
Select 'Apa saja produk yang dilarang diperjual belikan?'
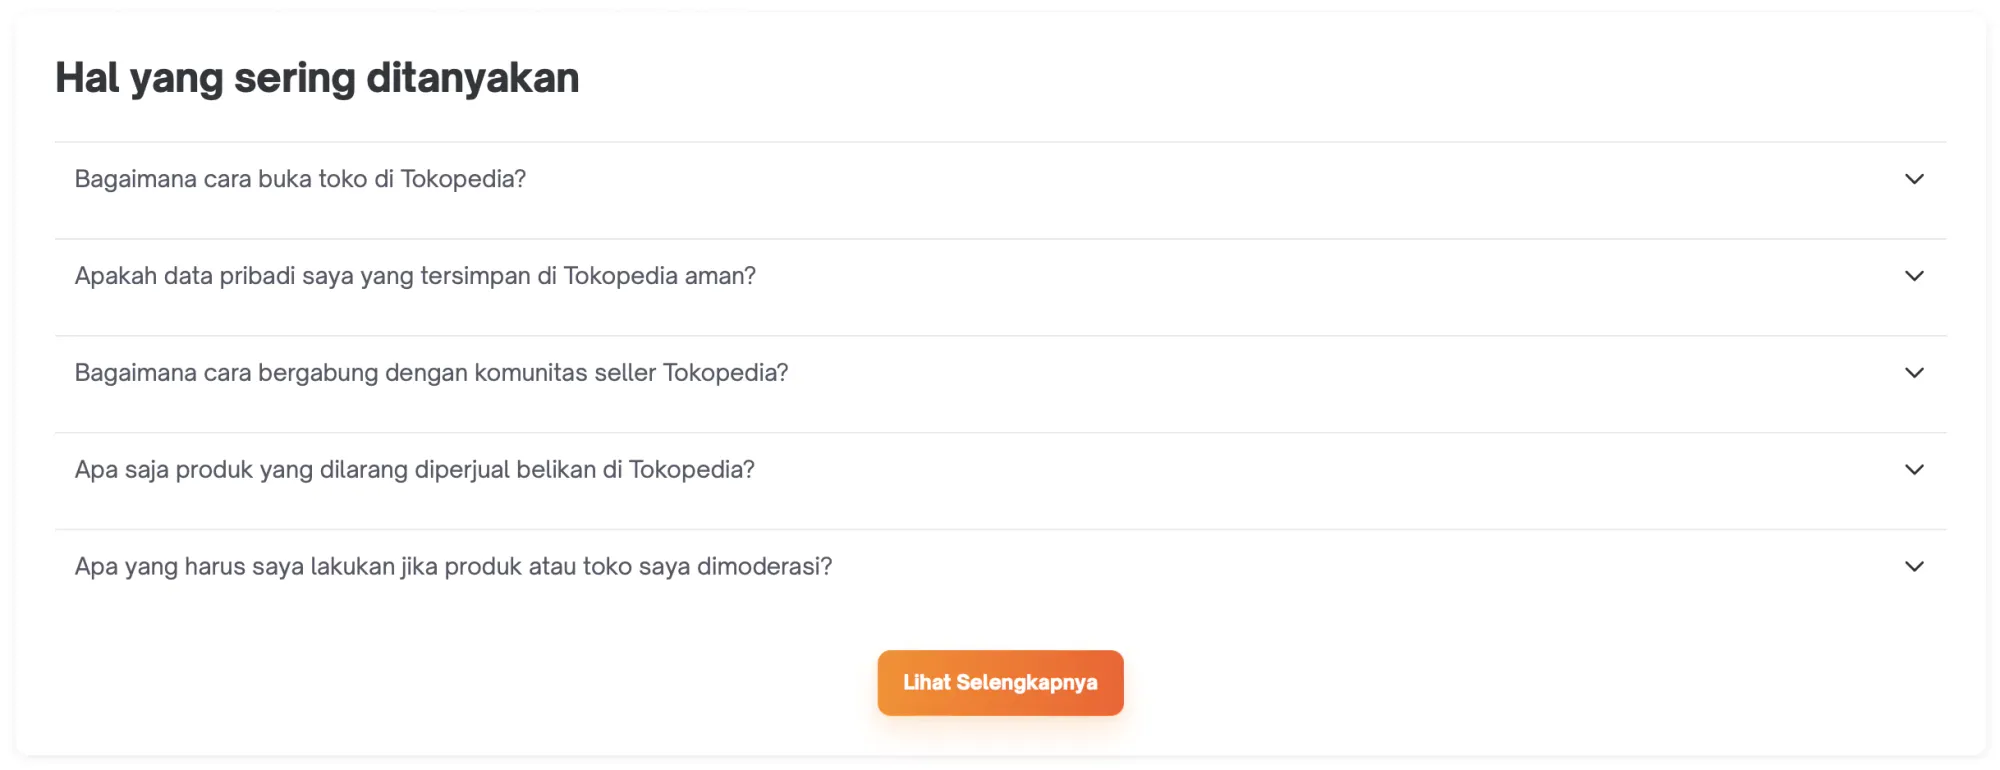pyautogui.click(x=414, y=468)
